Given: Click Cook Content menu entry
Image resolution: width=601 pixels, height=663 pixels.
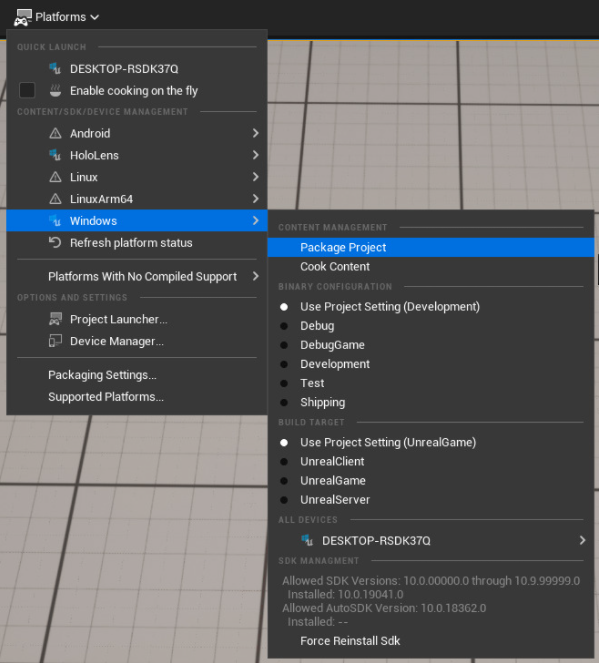Looking at the screenshot, I should tap(431, 267).
